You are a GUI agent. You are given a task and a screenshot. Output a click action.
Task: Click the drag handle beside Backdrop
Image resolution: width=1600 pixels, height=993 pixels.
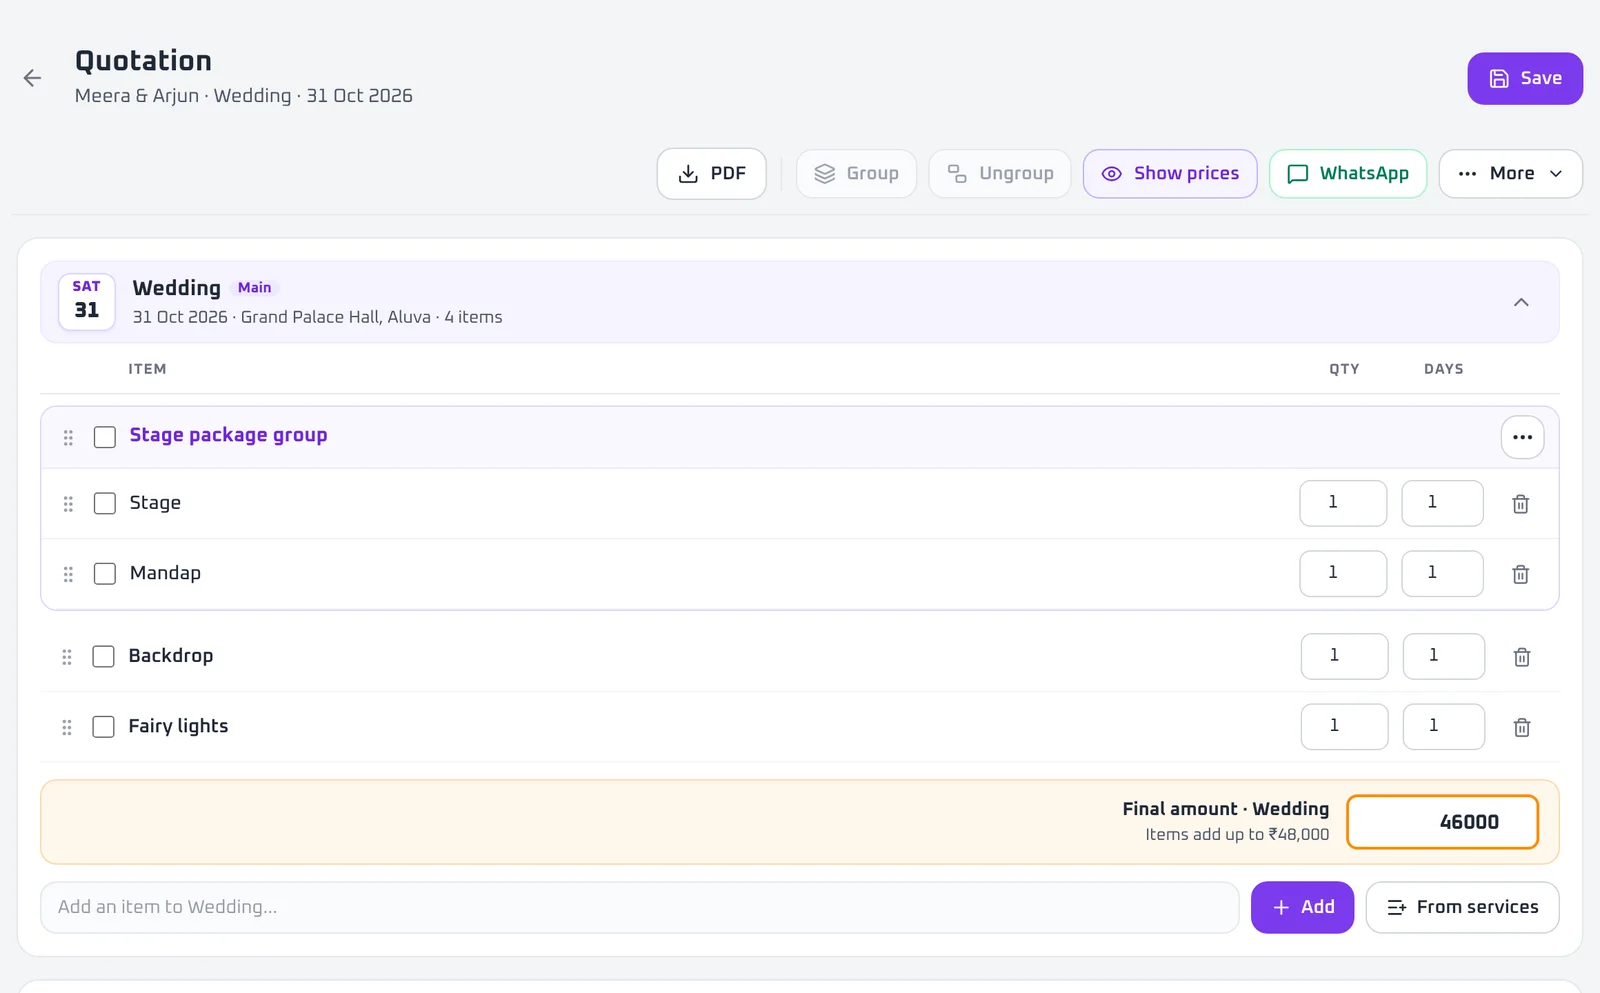click(x=67, y=657)
